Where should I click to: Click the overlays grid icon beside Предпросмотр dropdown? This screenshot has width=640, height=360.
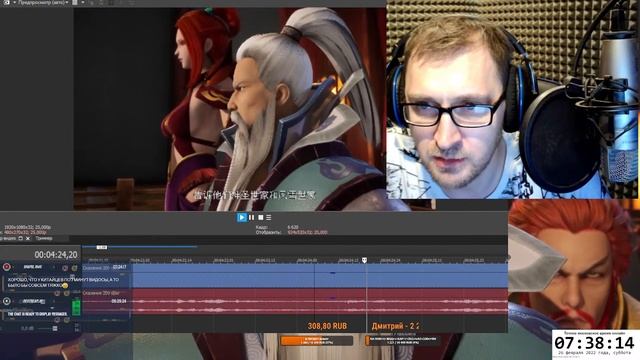[75, 2]
